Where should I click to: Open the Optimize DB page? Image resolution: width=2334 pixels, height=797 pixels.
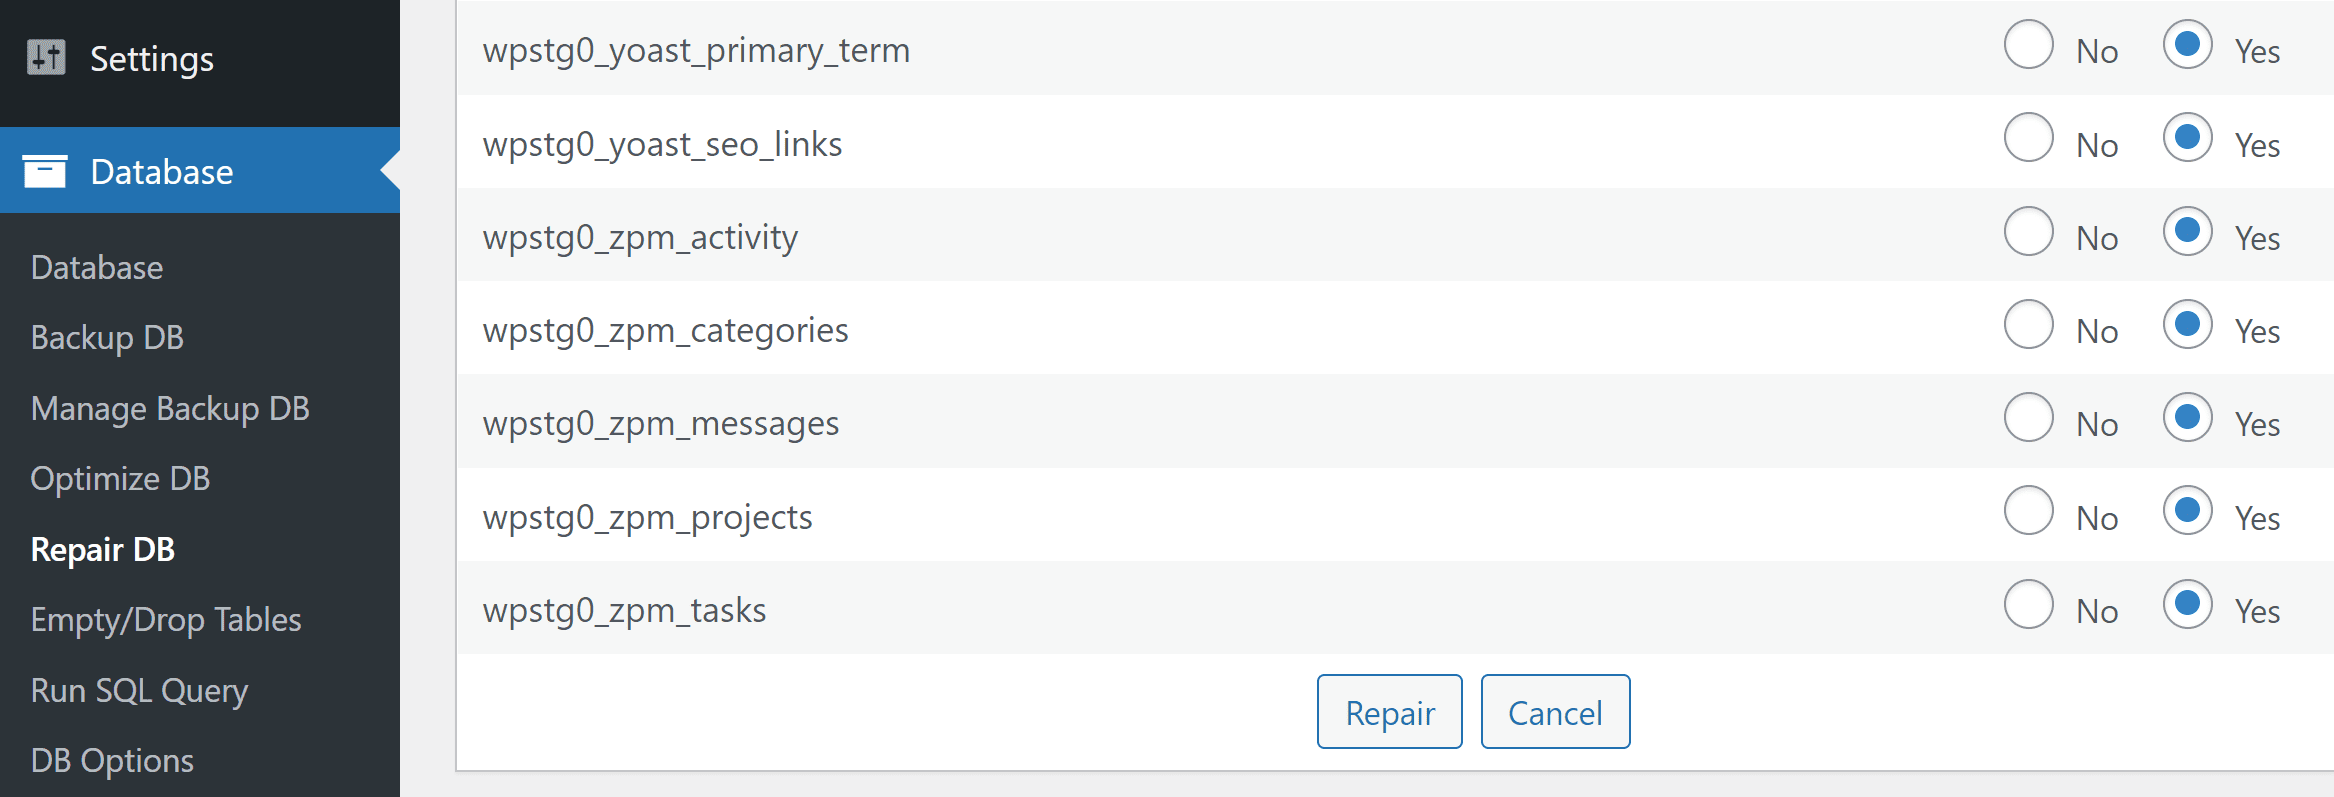click(119, 478)
